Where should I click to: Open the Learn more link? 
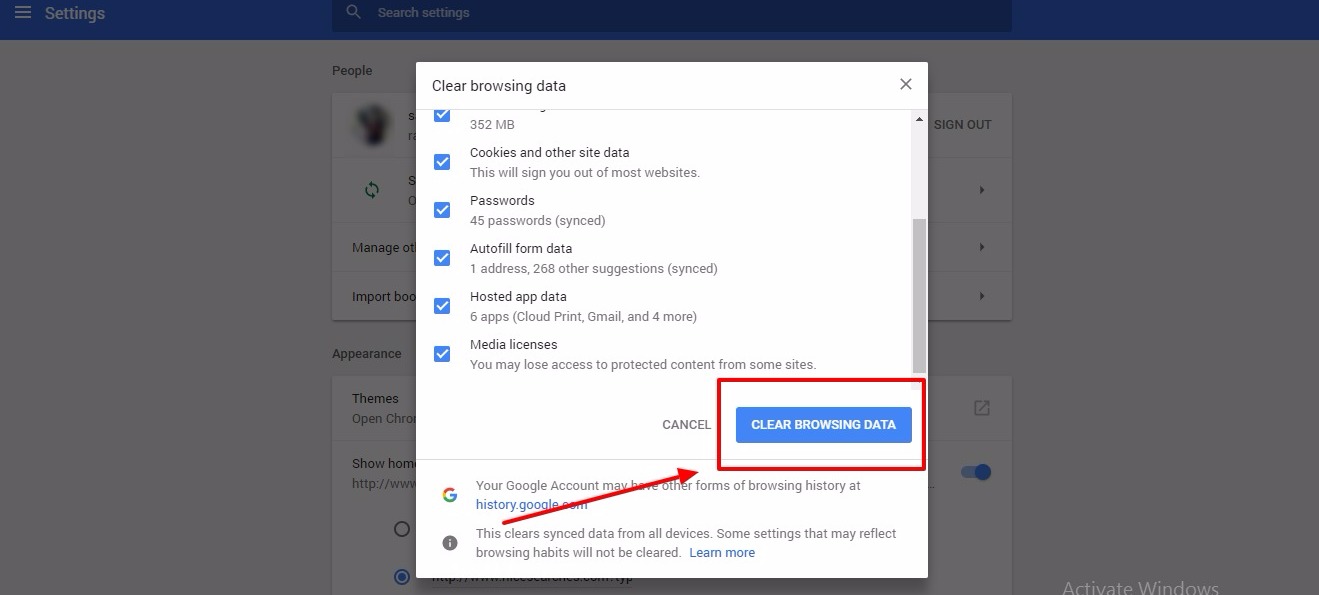click(722, 553)
